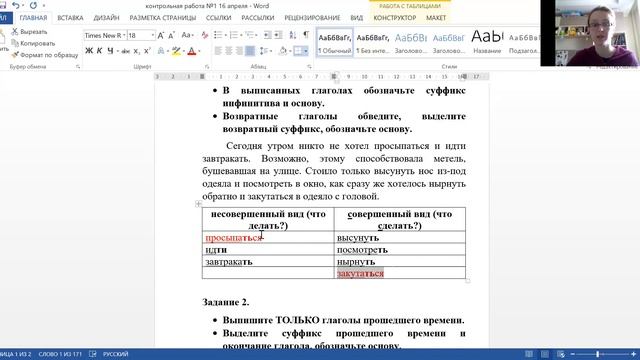Click table cell 'завтракать'
640x360 pixels.
pyautogui.click(x=268, y=261)
